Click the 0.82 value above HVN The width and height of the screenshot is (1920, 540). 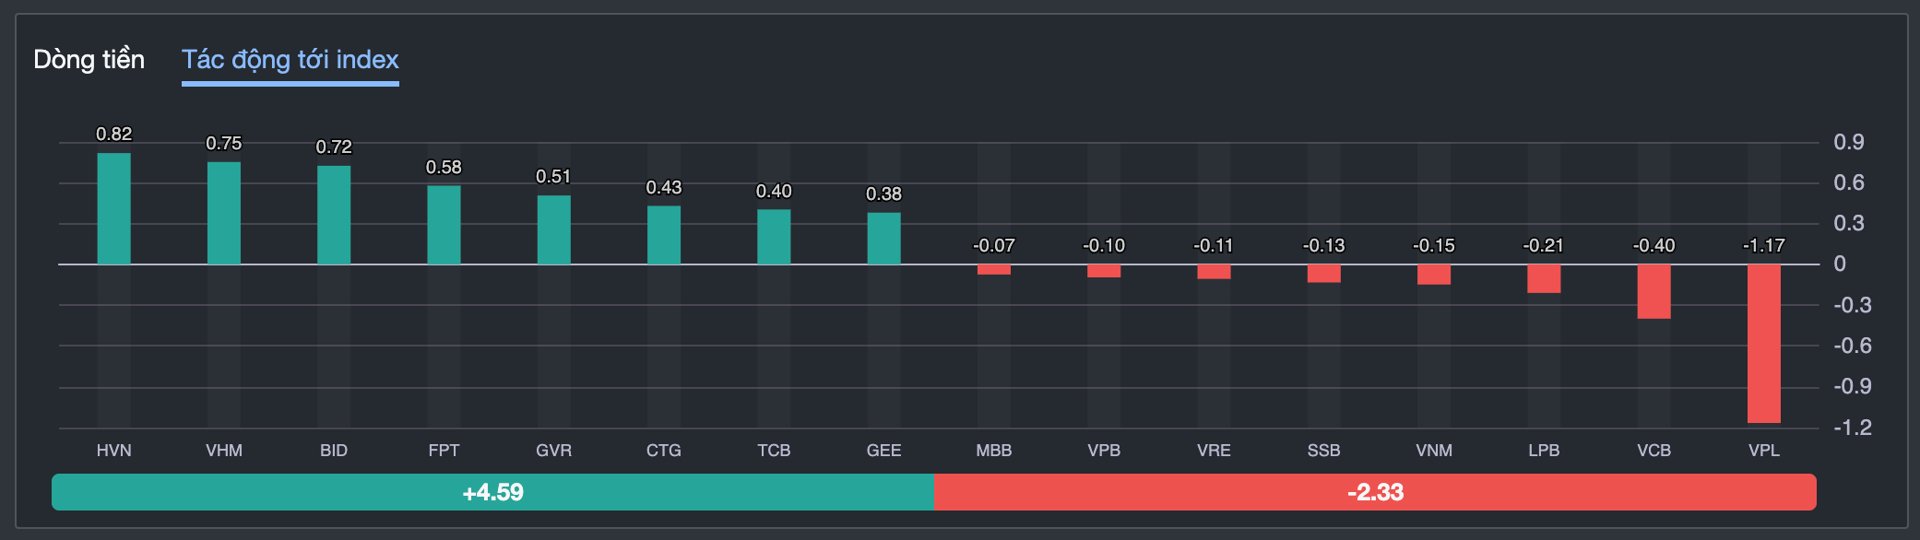tap(114, 134)
